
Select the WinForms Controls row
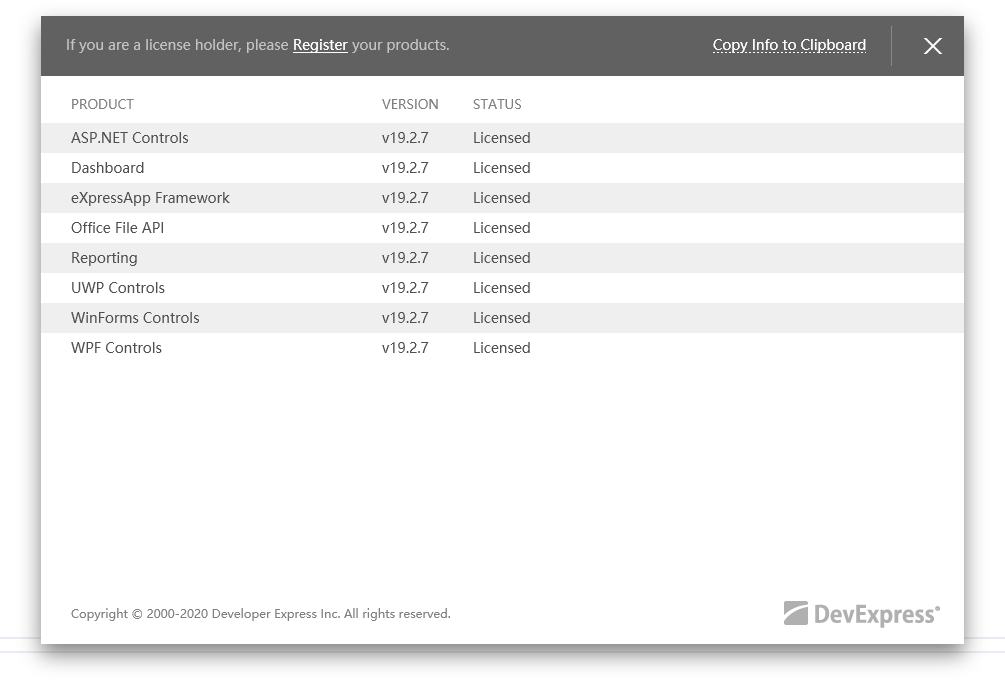[x=135, y=318]
